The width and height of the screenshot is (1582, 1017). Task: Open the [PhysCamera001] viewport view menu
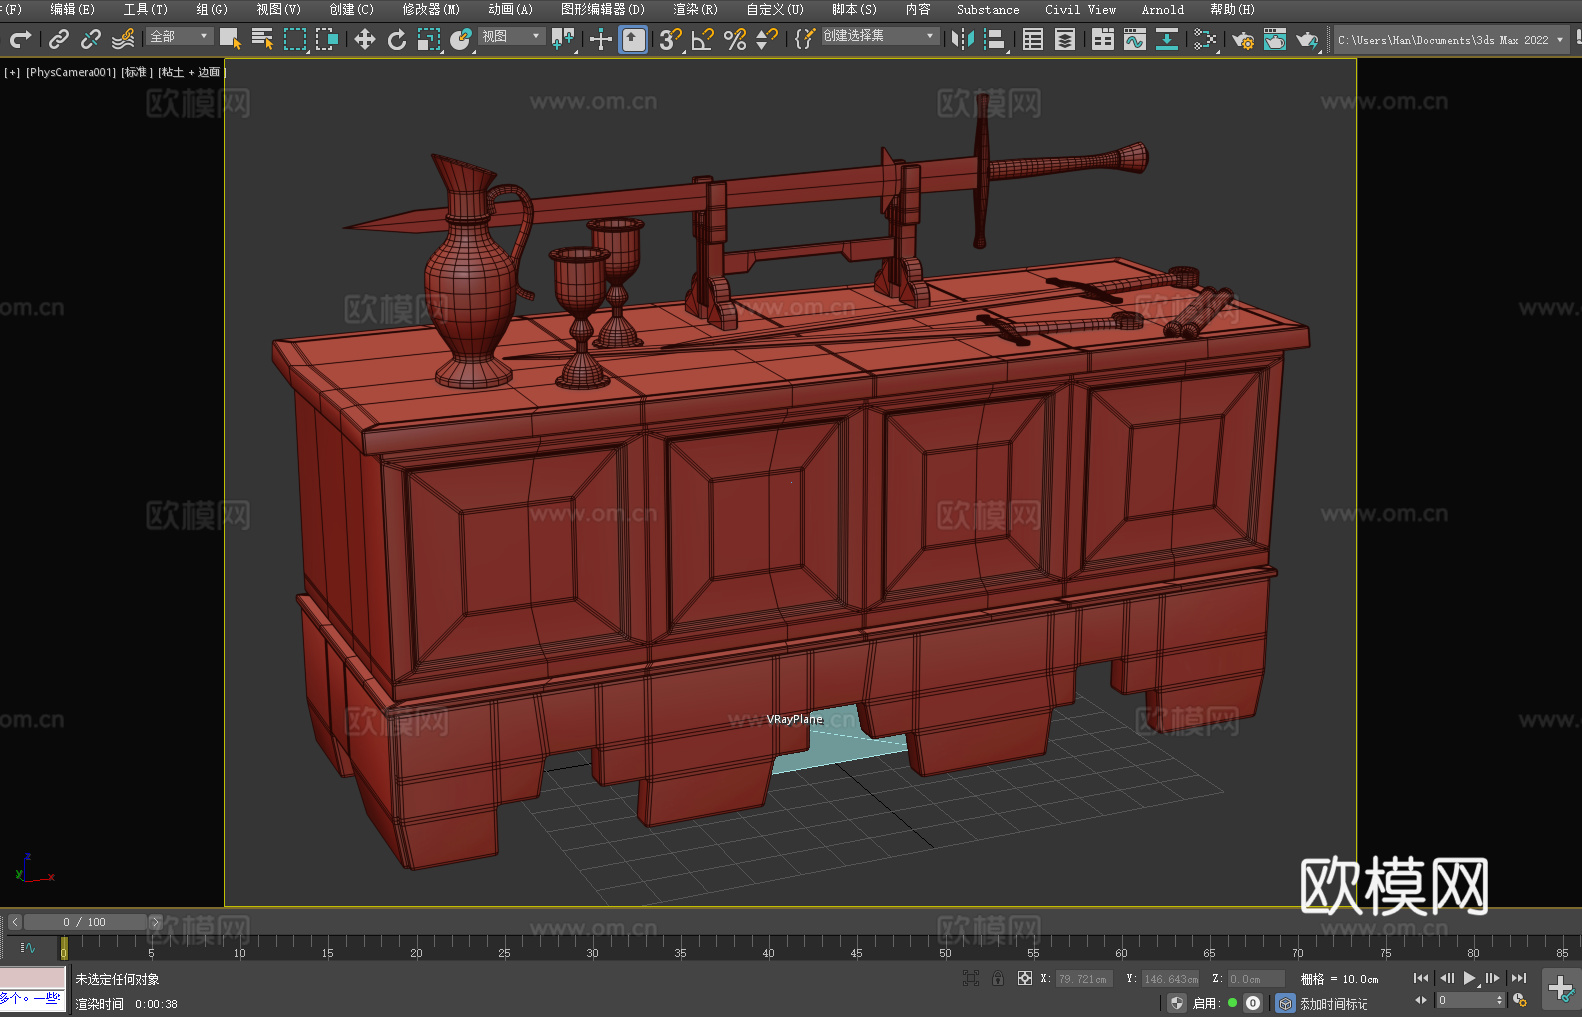tap(71, 72)
